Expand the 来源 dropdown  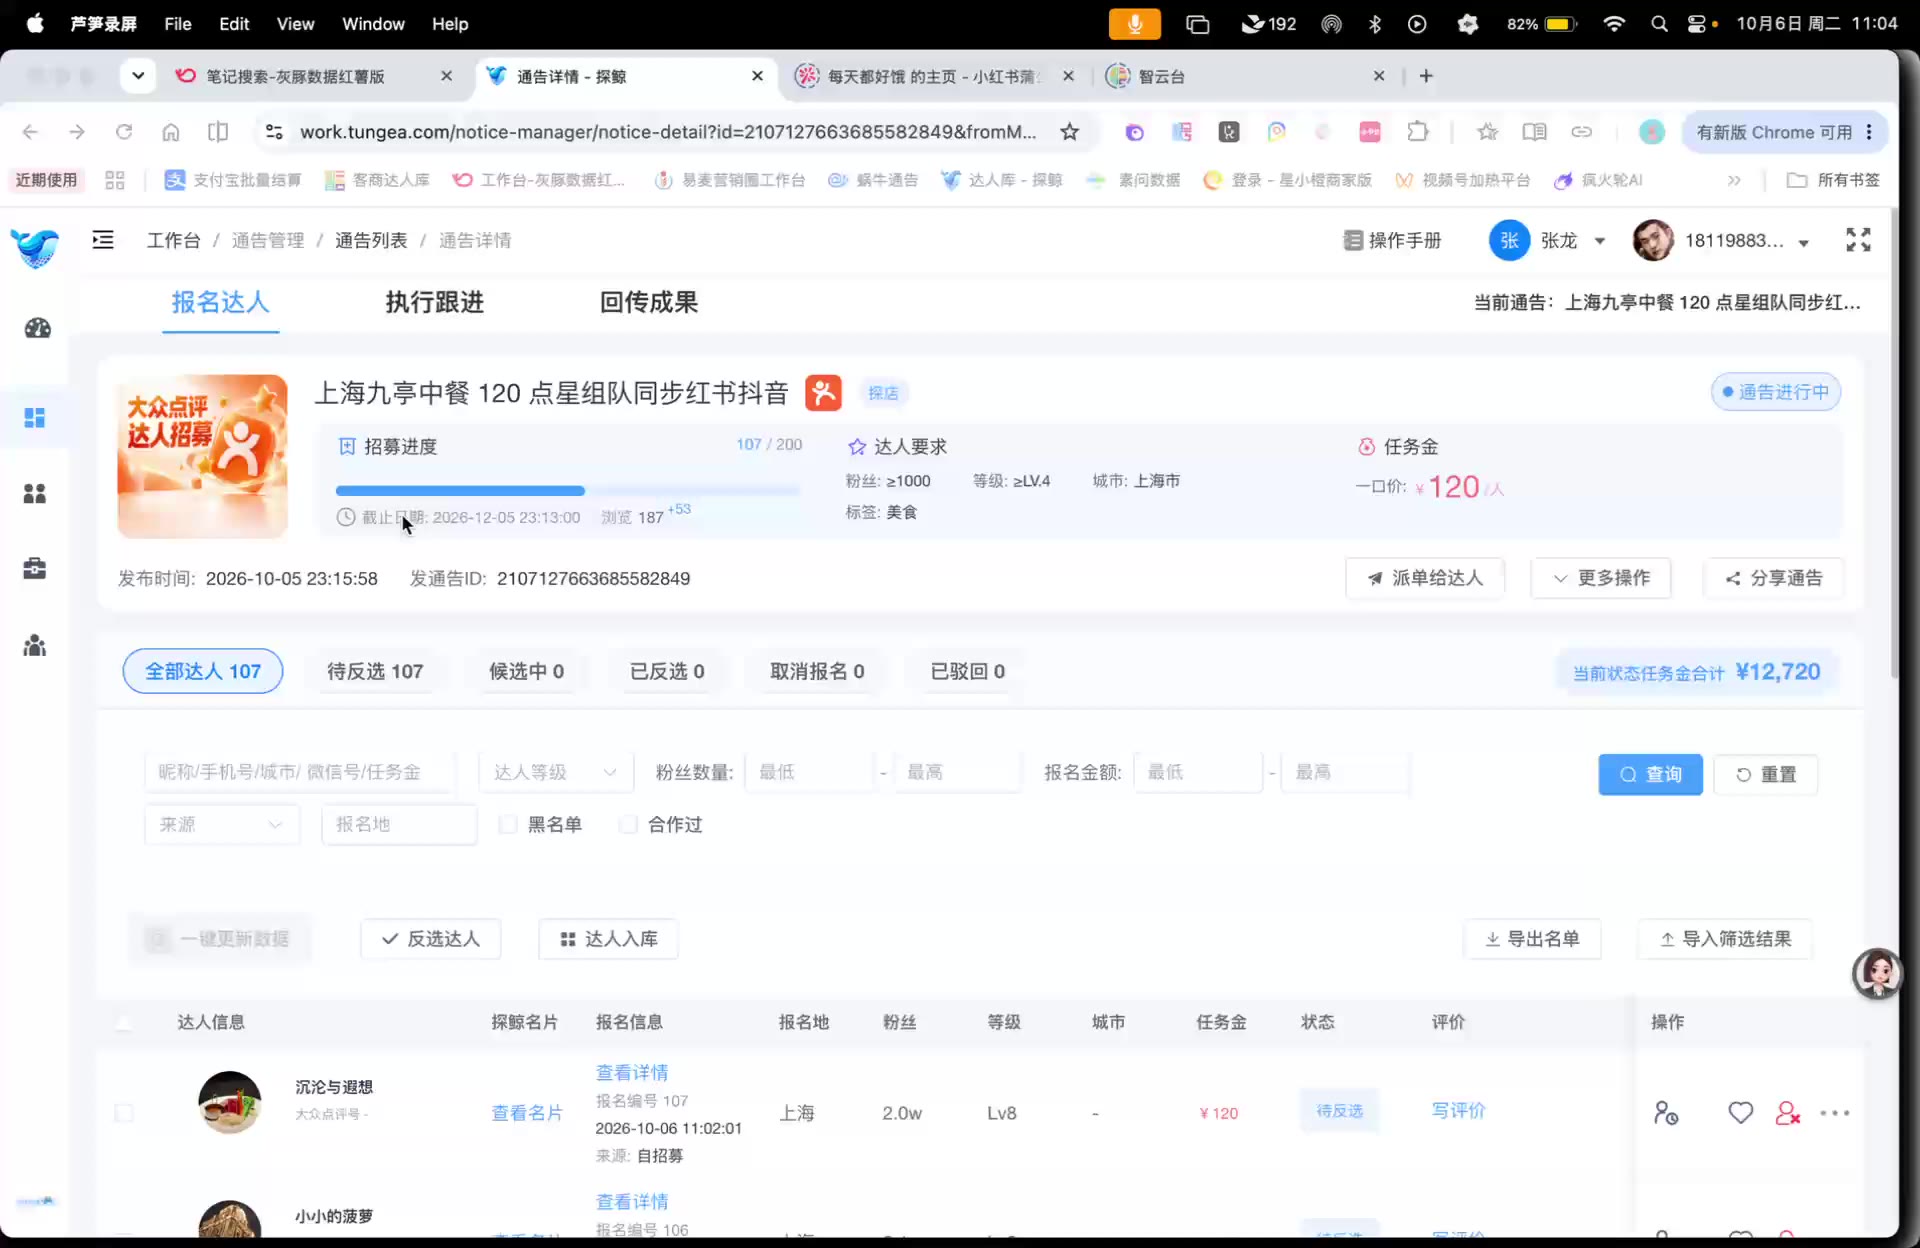(221, 824)
